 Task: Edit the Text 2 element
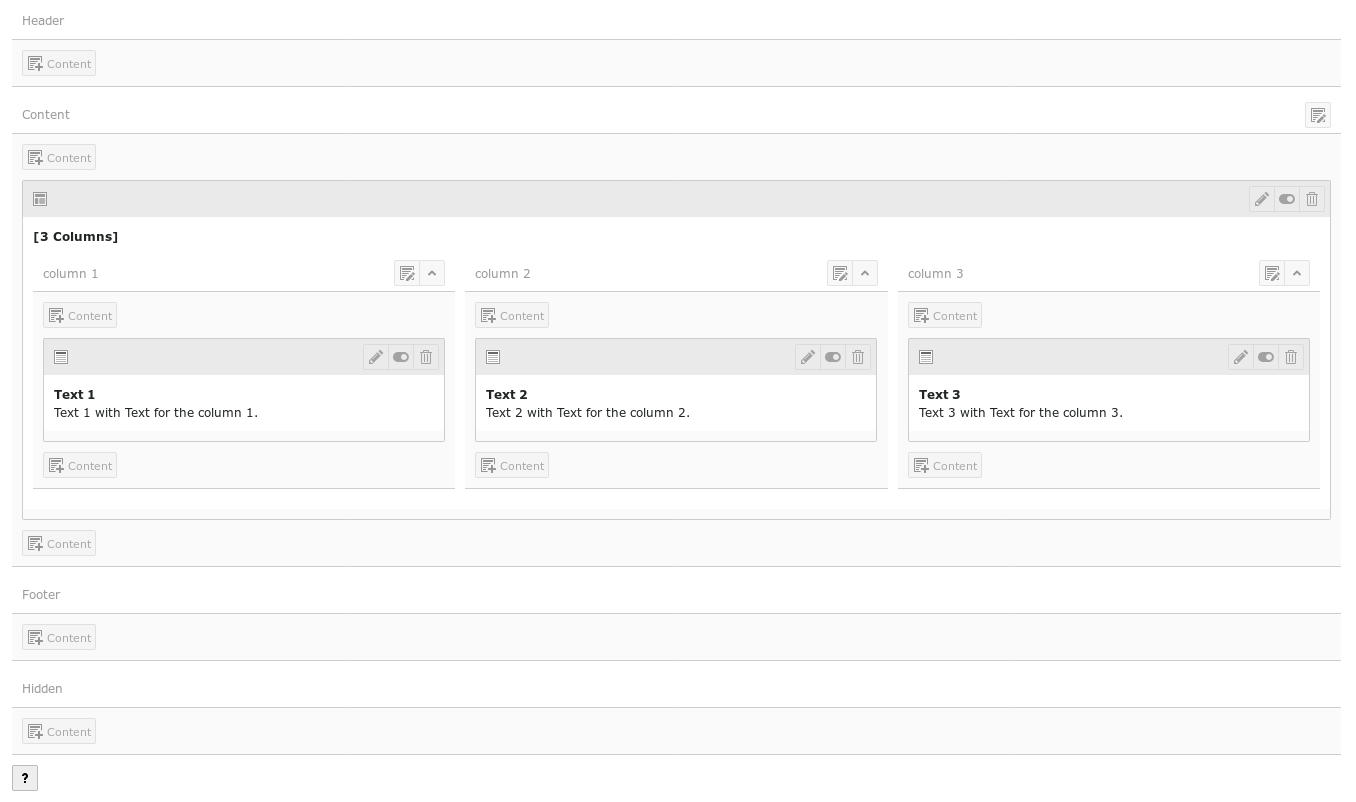(808, 357)
